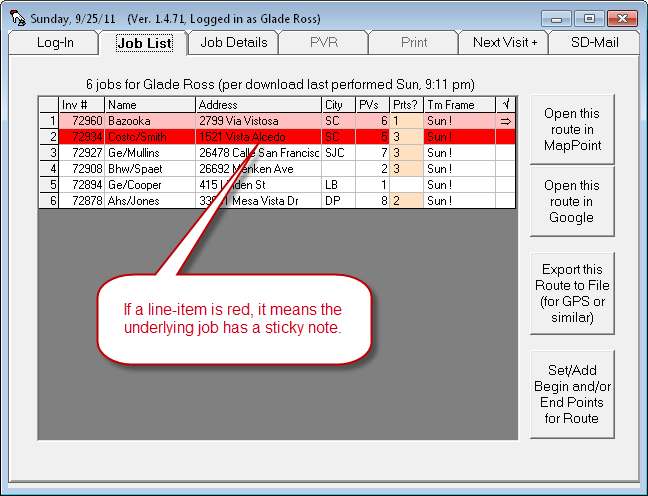This screenshot has width=648, height=496.
Task: Click invoice number 72927
Action: tap(81, 152)
